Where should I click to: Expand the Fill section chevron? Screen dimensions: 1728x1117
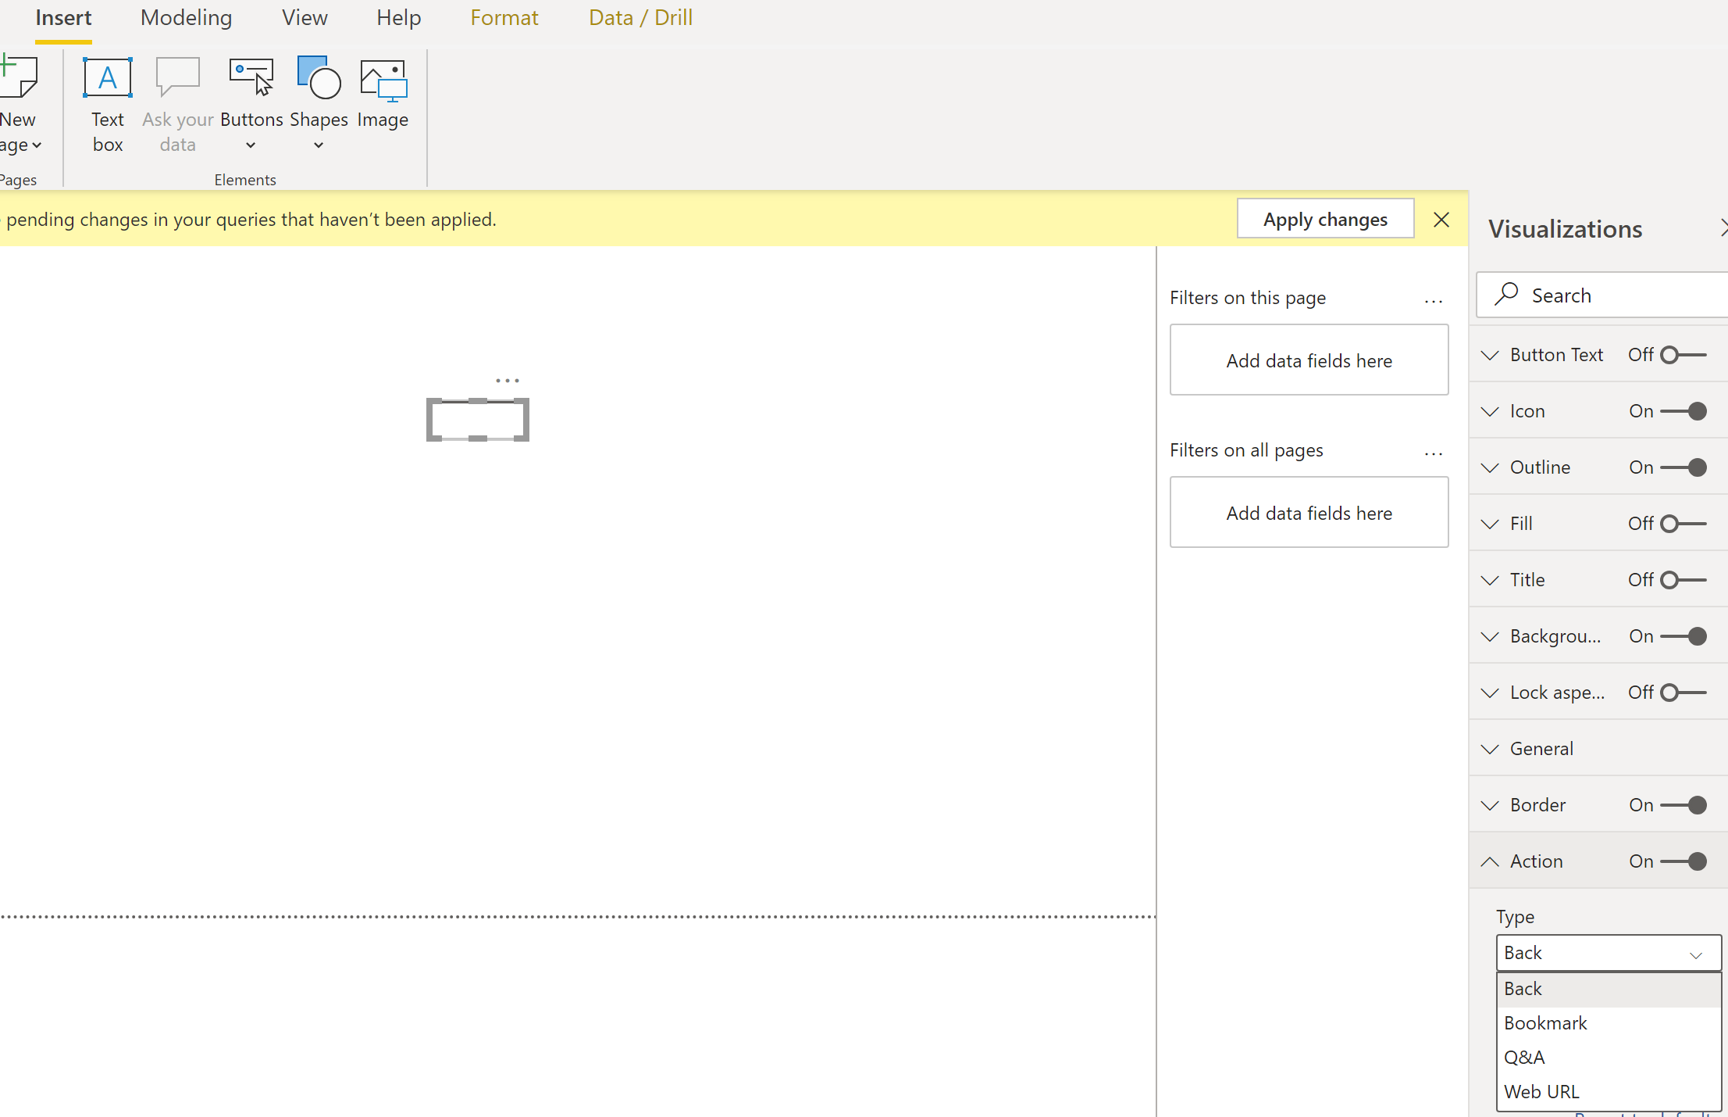[x=1490, y=524]
